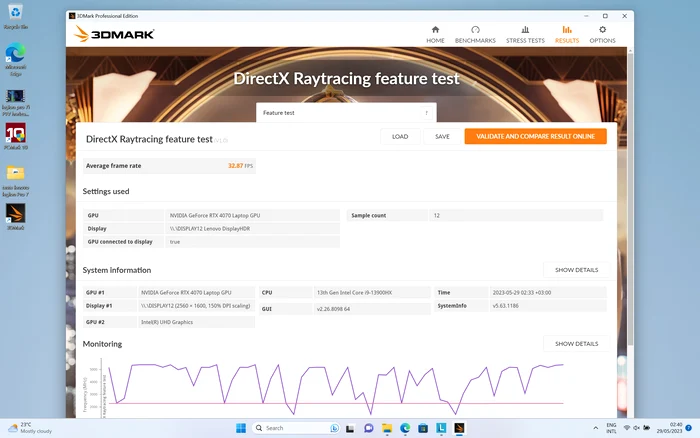Image resolution: width=700 pixels, height=438 pixels.
Task: Open Microsoft Edge from taskbar
Action: tap(405, 428)
